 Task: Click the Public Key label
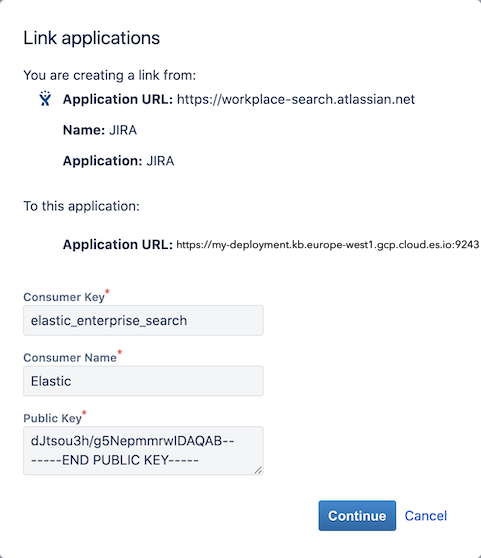(53, 418)
